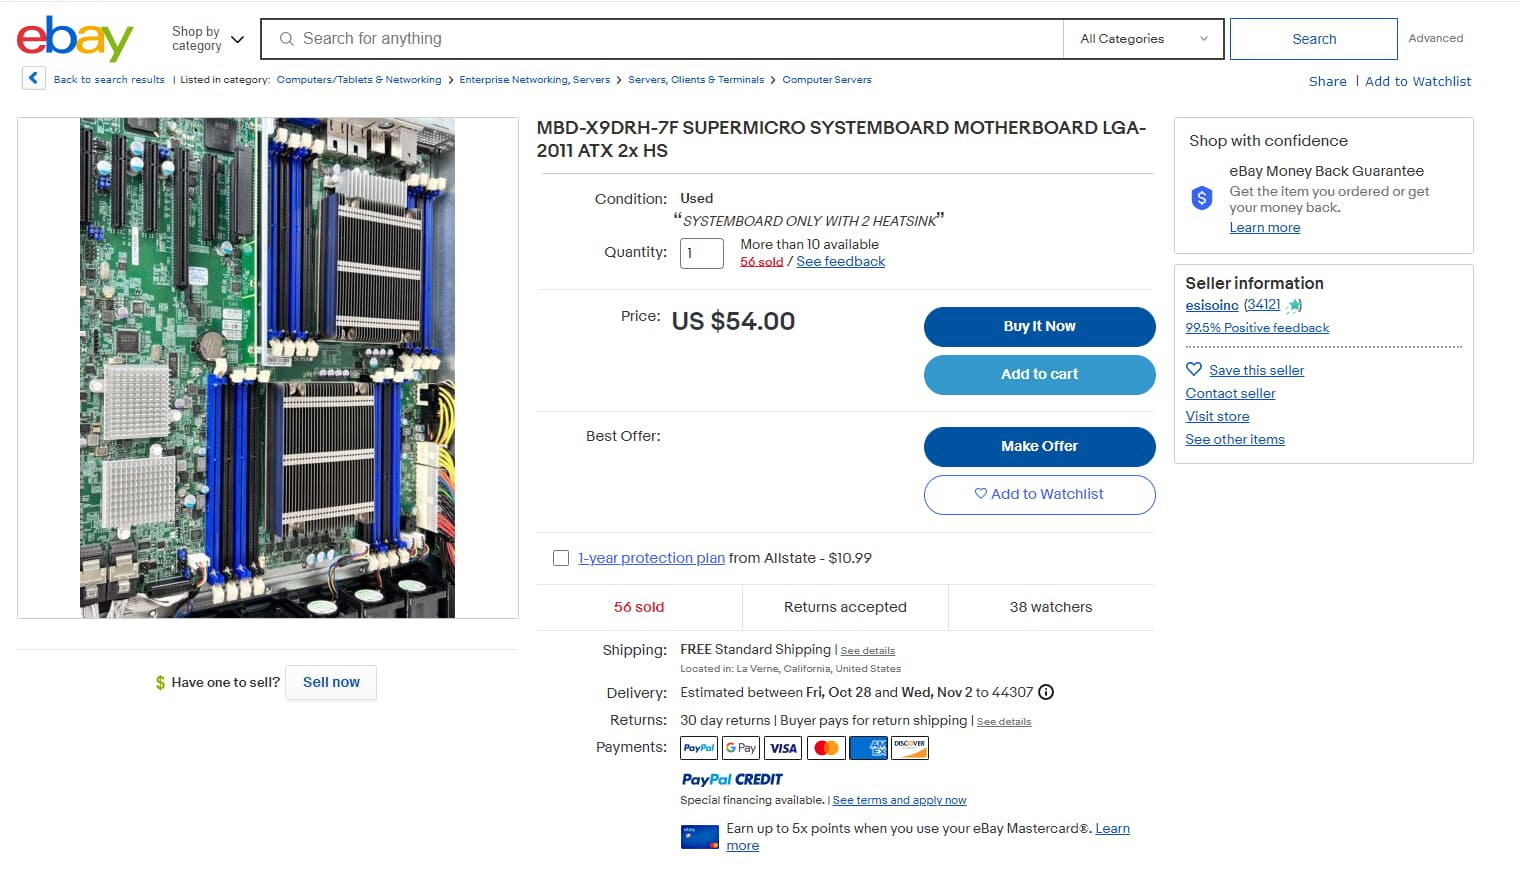This screenshot has width=1520, height=883.
Task: Open the See feedback link
Action: [x=840, y=262]
